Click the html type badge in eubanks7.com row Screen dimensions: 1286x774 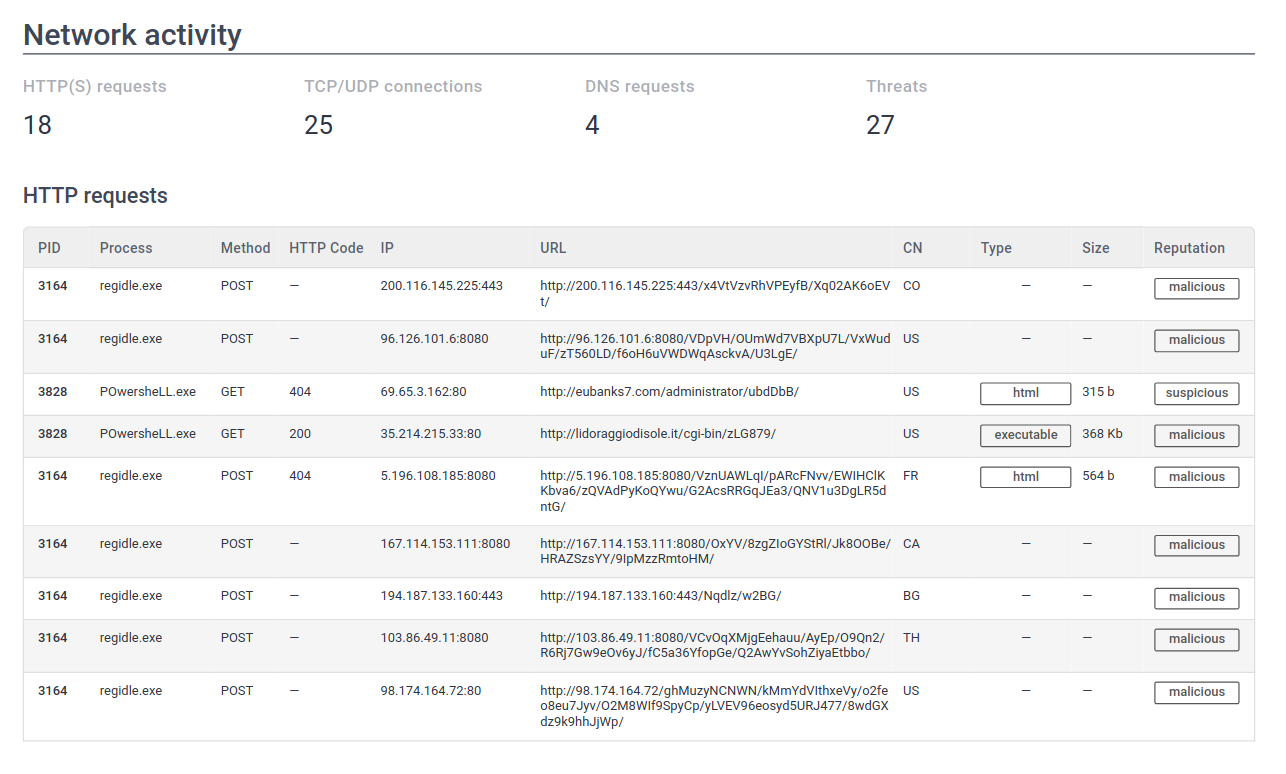tap(1025, 394)
